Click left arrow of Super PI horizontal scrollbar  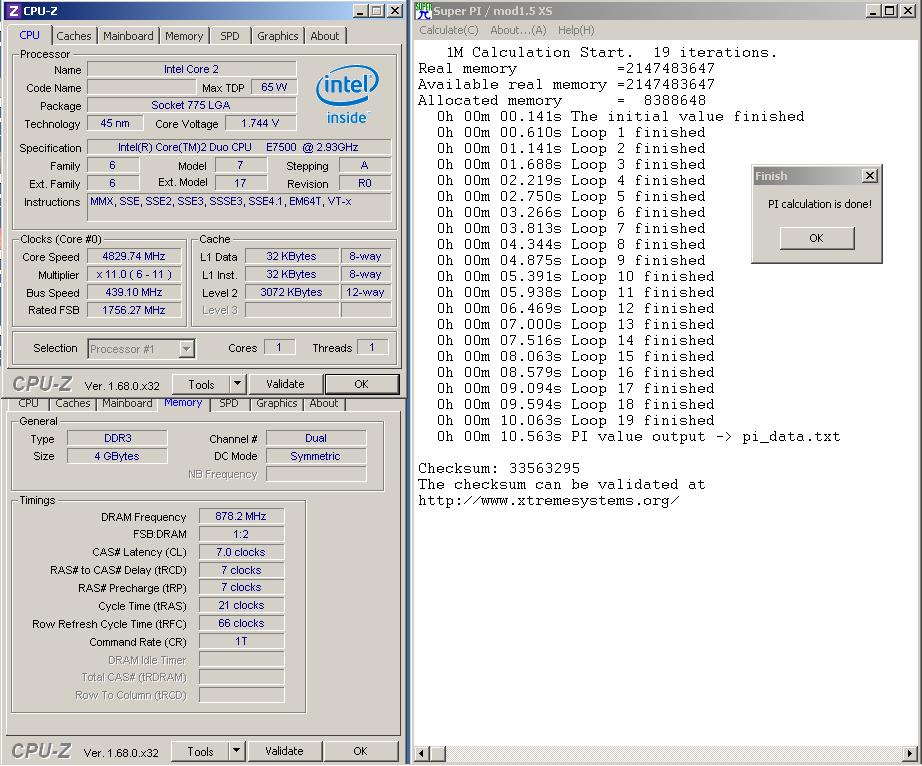coord(421,752)
